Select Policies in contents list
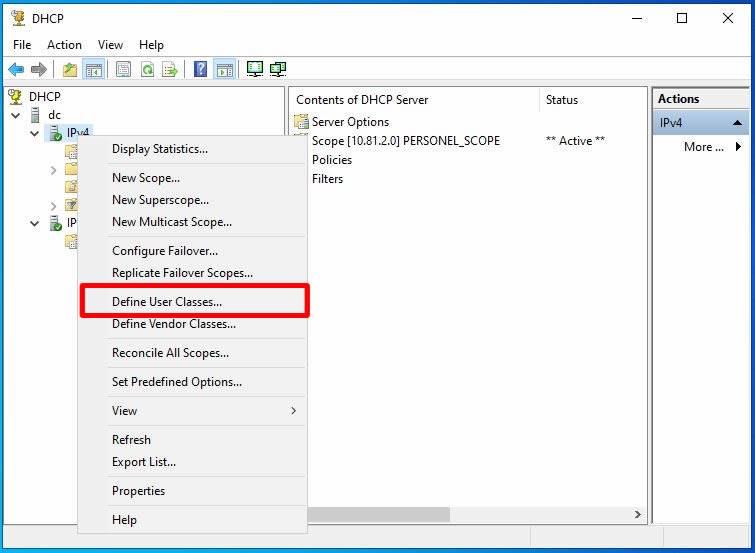 click(x=332, y=160)
